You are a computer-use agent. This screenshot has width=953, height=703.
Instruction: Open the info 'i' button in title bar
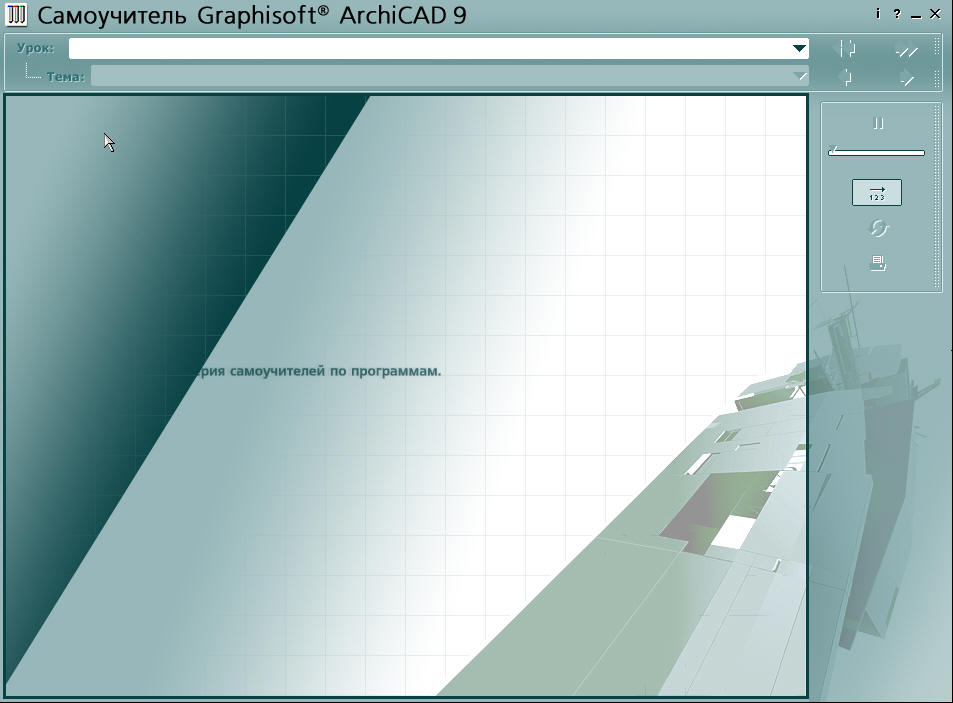[878, 13]
